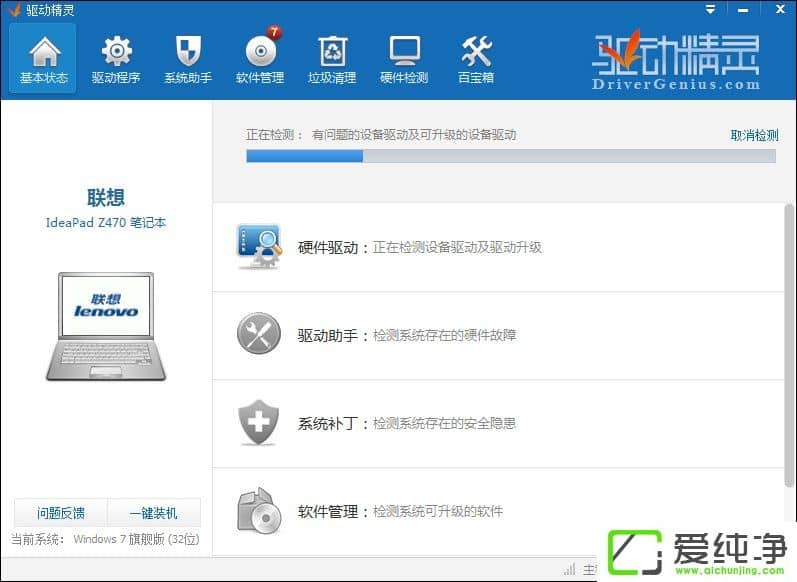
Task: Open the 垃圾清理 recycle bin icon
Action: pos(332,60)
